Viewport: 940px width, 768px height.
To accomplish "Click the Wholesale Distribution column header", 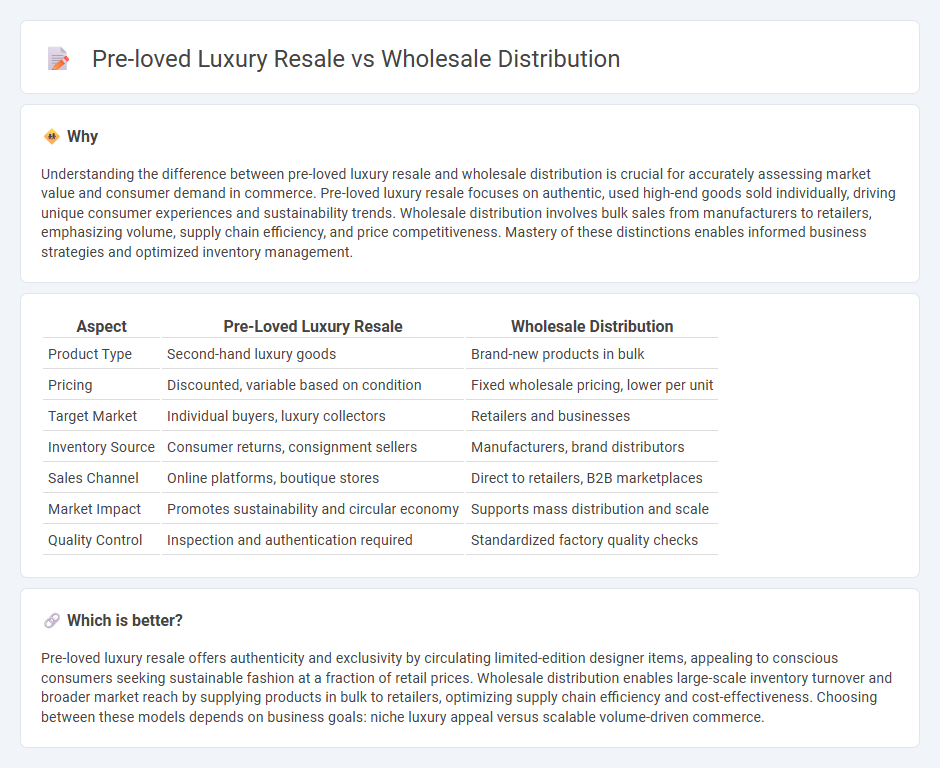I will pos(592,326).
